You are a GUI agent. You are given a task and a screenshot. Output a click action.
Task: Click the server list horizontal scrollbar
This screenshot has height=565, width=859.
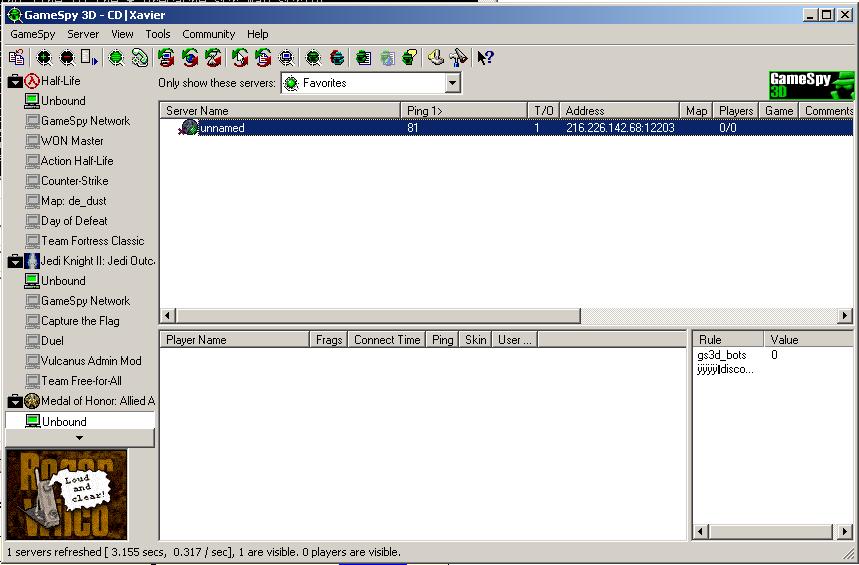click(x=370, y=316)
